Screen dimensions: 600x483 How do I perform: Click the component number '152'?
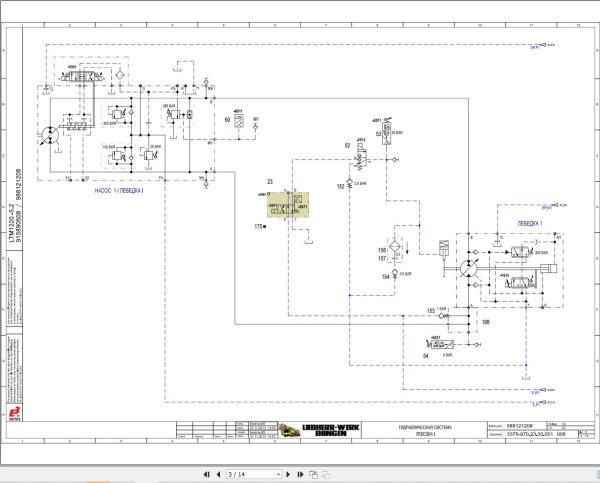pos(340,186)
